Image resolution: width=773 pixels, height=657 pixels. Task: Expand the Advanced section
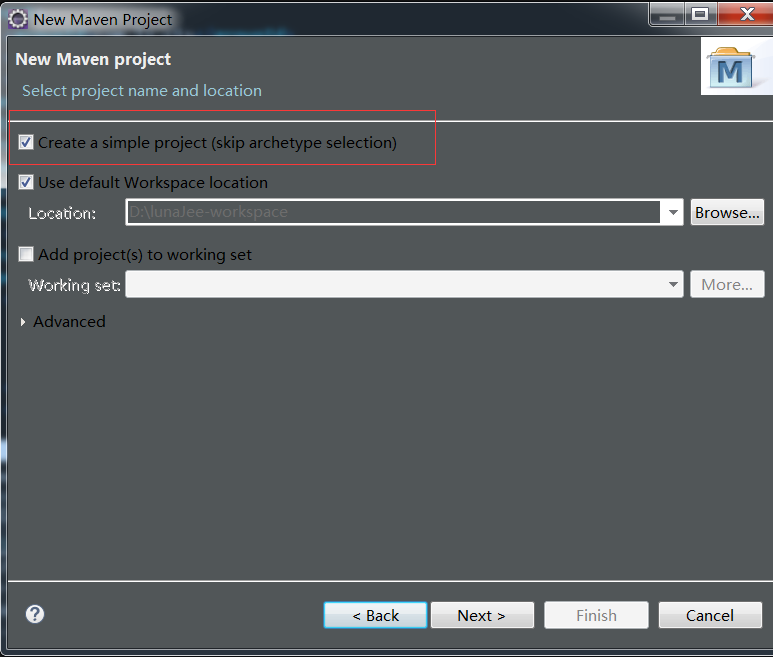click(x=23, y=322)
